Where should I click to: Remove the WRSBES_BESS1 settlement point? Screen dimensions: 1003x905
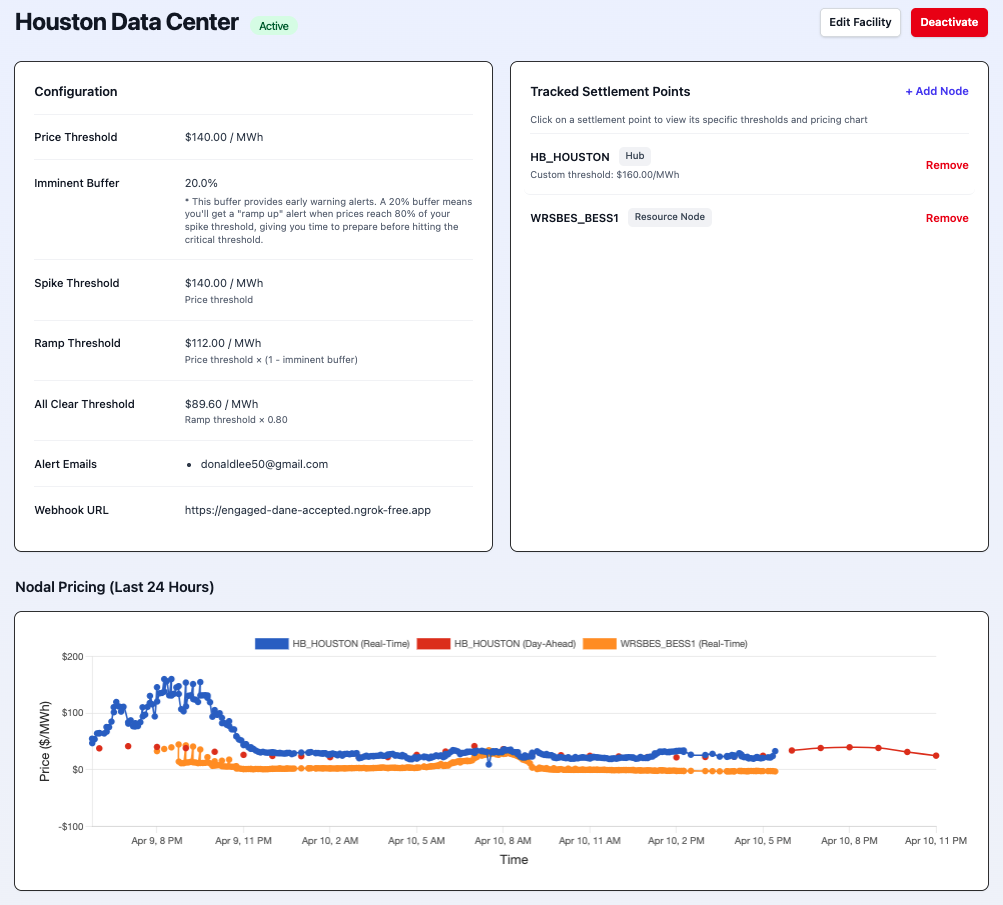click(946, 218)
